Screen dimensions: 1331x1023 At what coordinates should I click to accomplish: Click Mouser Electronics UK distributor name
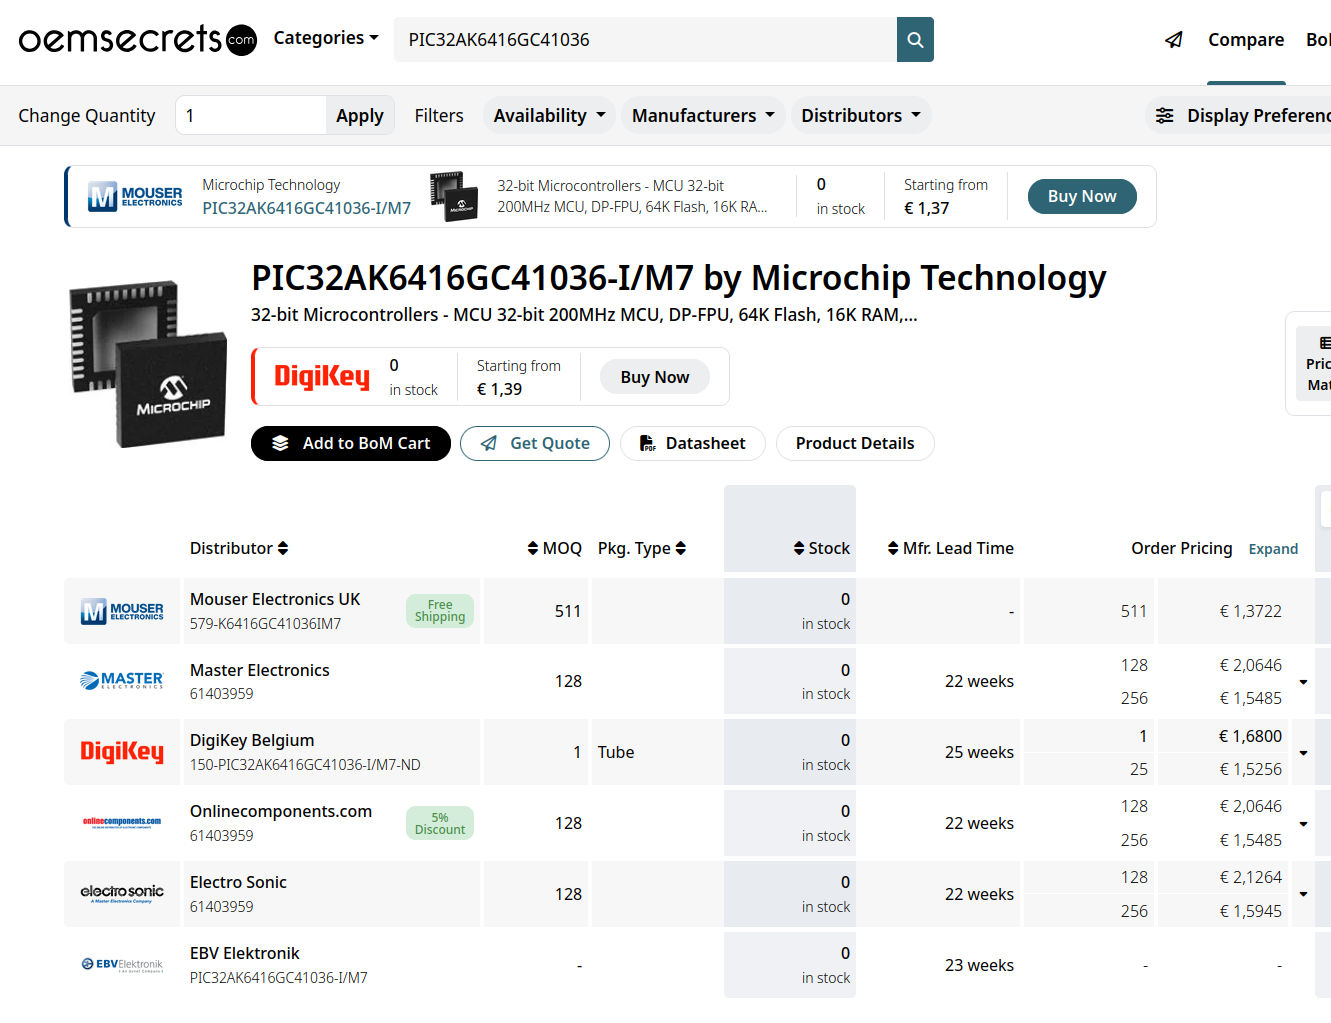click(275, 599)
